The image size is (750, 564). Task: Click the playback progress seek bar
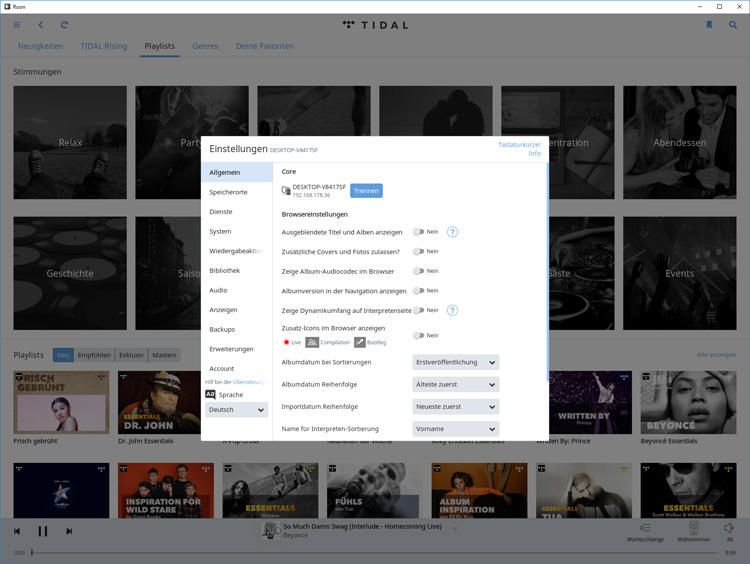[375, 553]
